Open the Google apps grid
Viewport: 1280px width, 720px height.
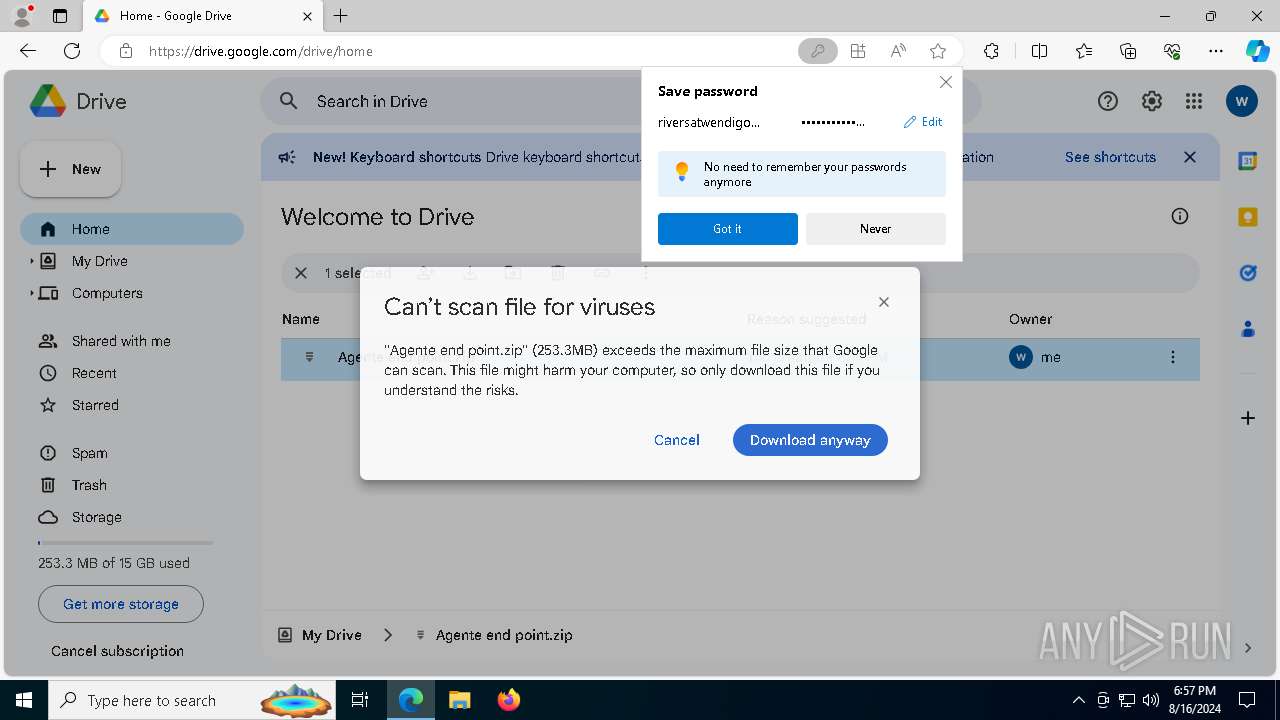[x=1194, y=101]
